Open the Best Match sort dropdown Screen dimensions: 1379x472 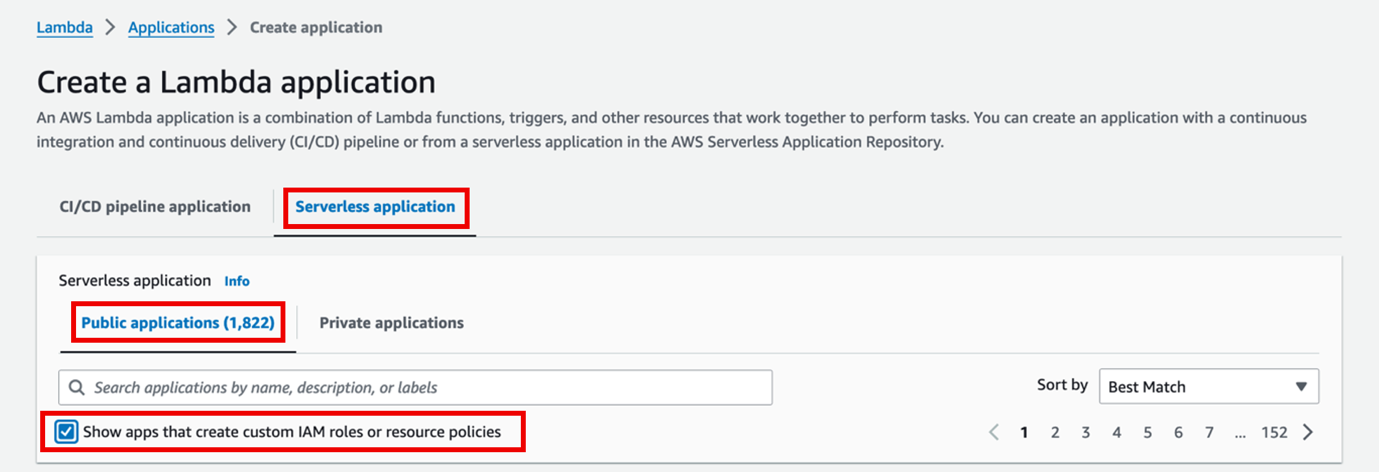point(1208,386)
